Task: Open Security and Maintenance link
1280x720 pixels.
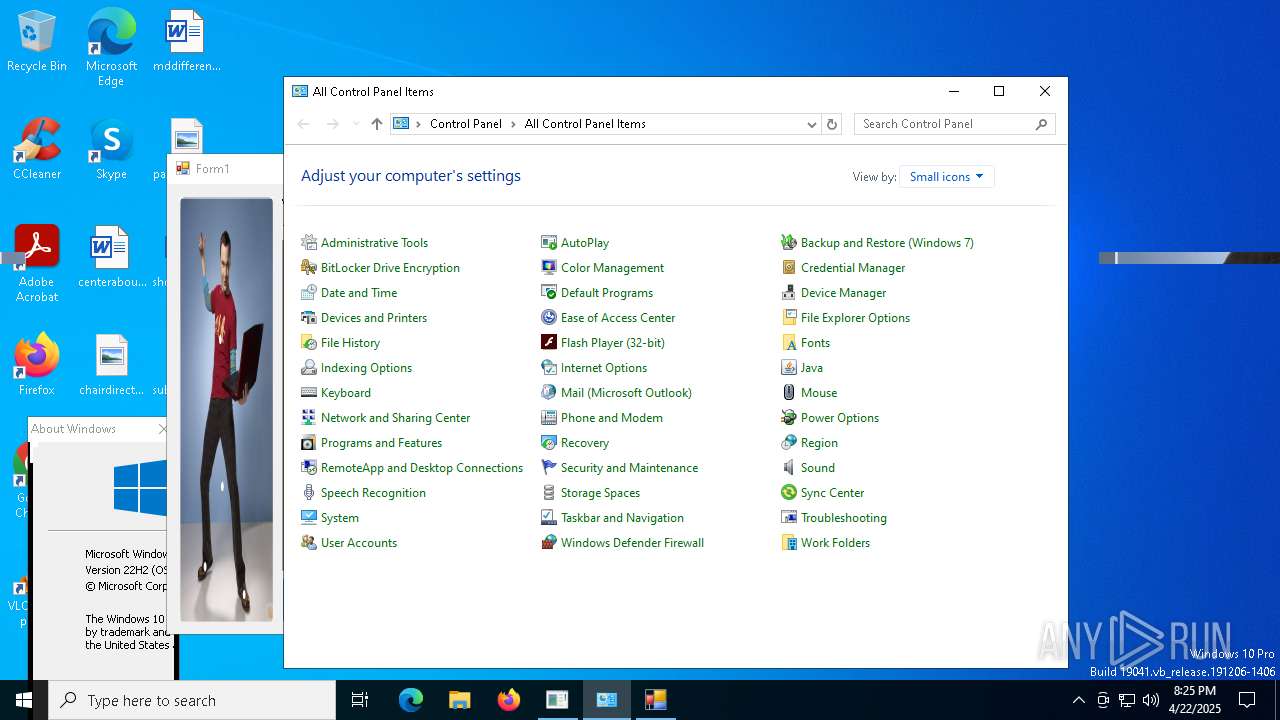Action: (630, 468)
